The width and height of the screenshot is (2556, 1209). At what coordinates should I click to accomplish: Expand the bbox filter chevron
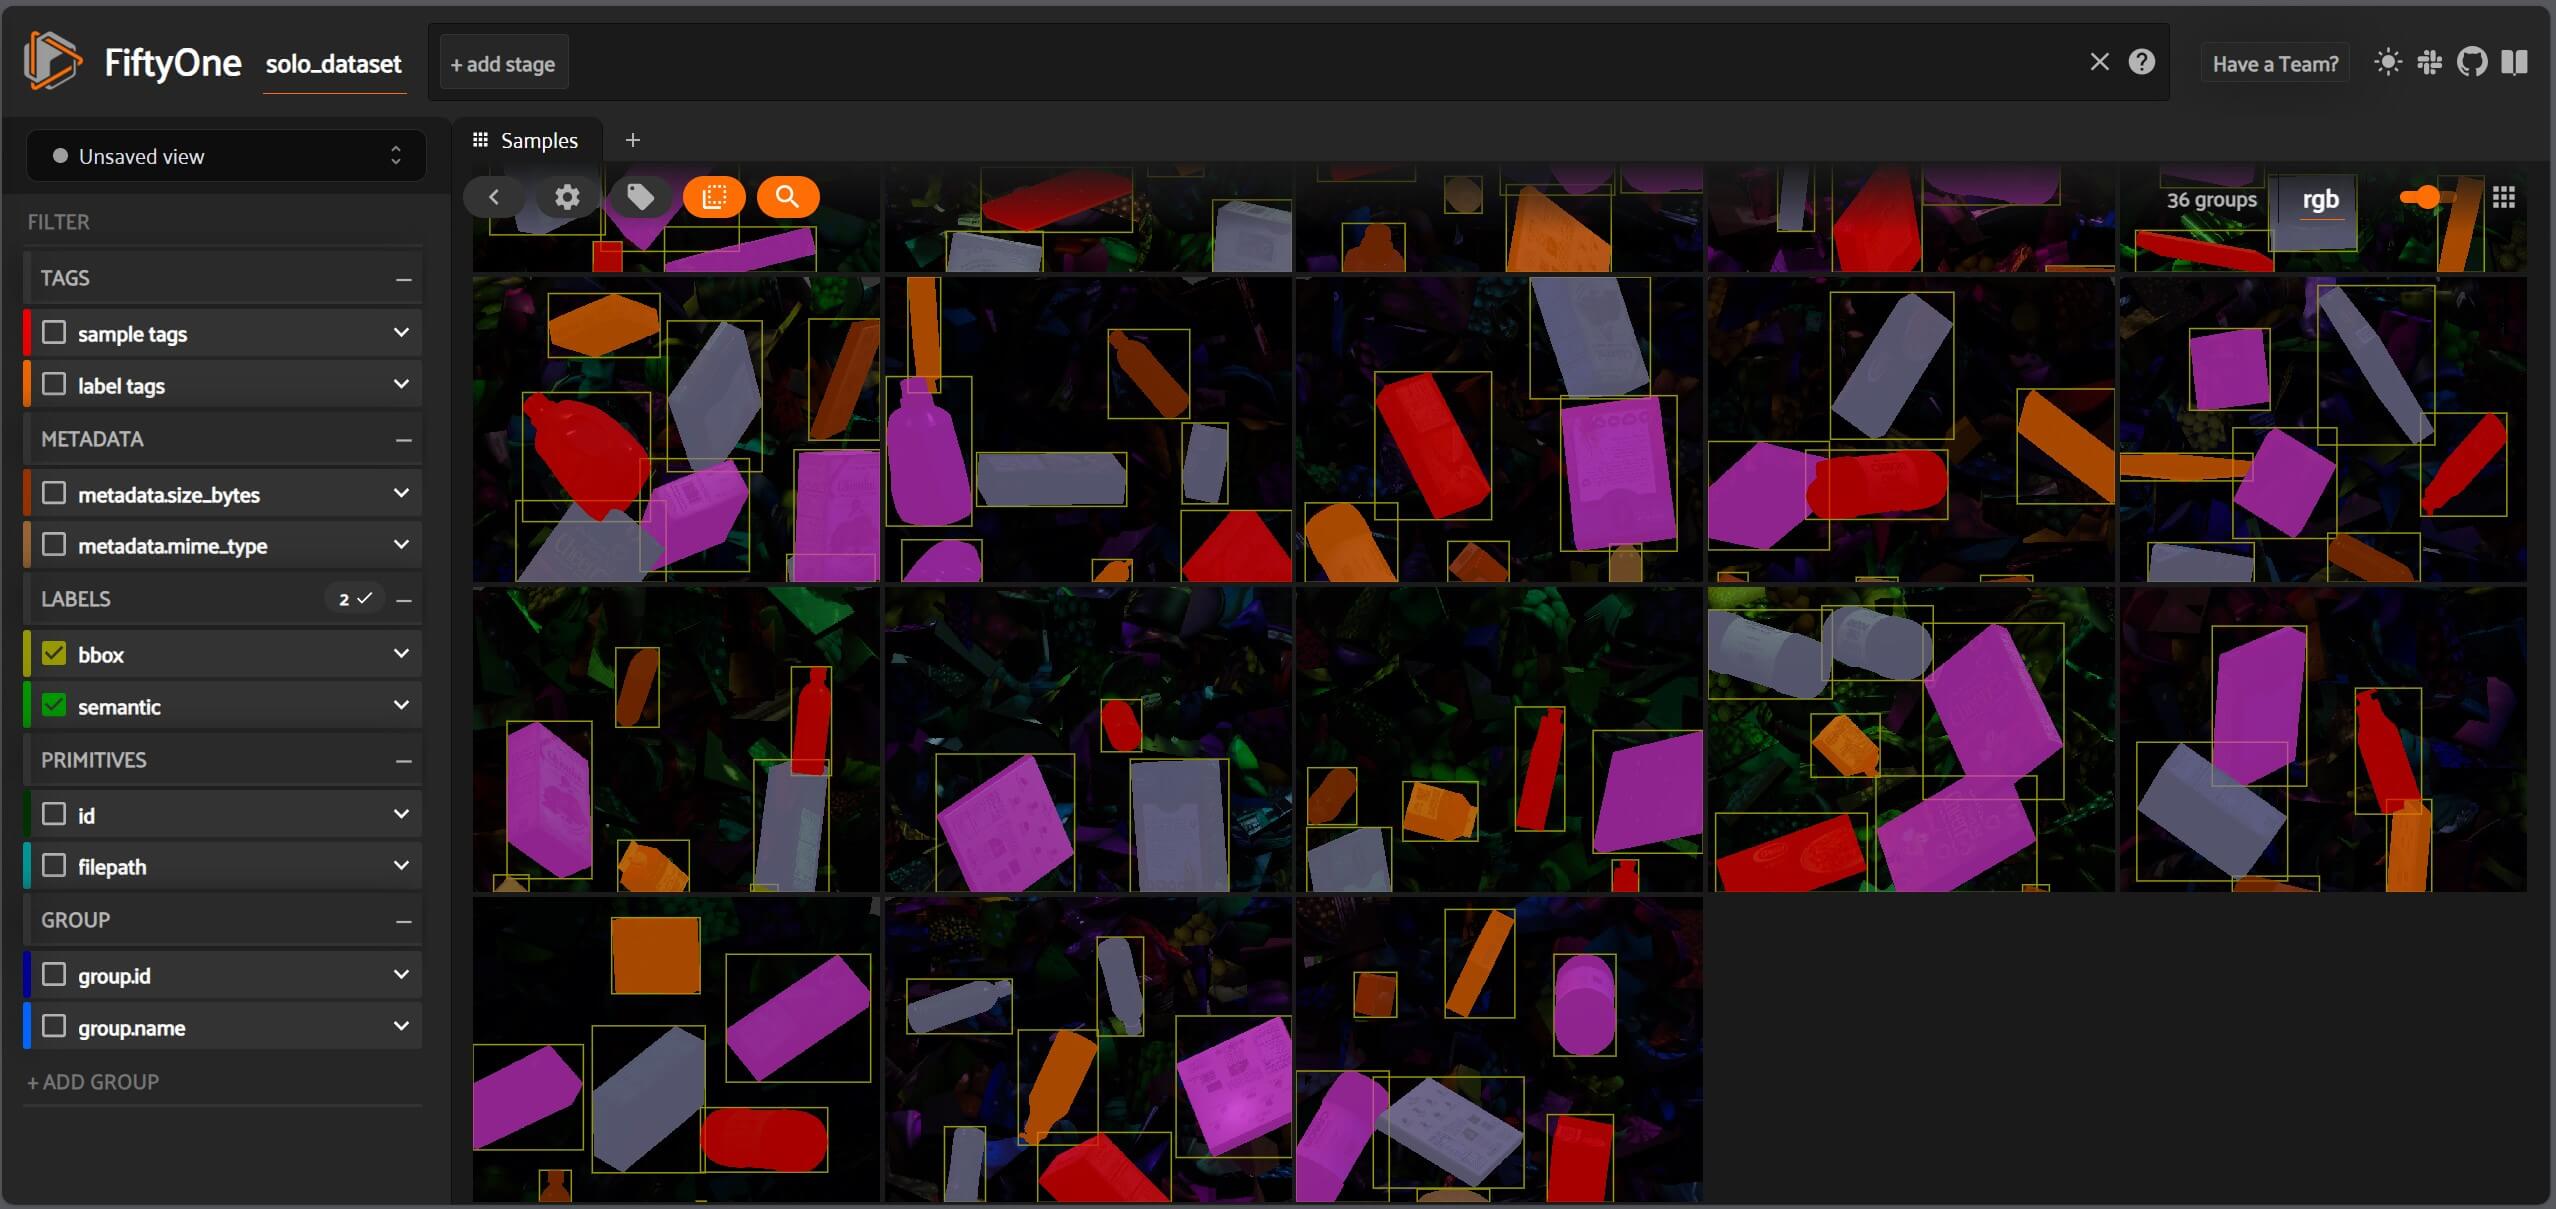401,653
